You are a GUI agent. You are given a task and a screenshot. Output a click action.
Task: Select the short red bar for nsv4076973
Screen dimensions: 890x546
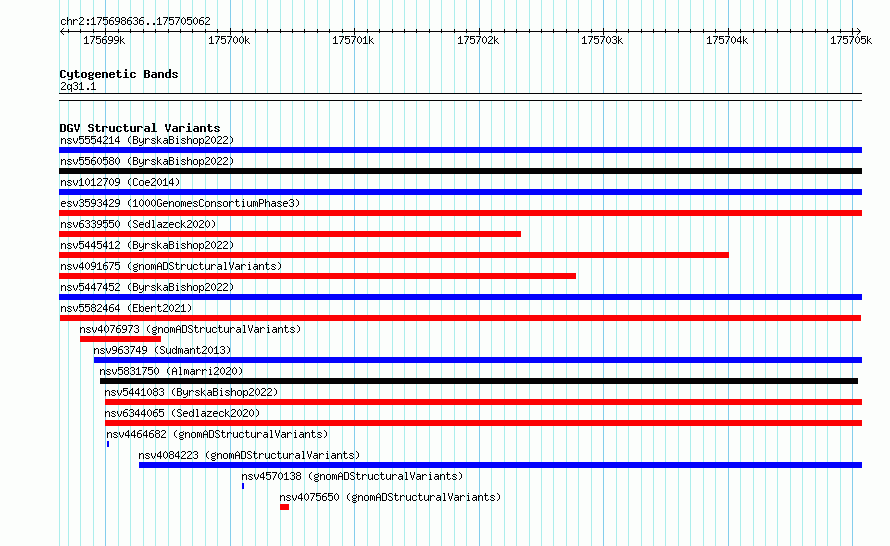[x=120, y=339]
